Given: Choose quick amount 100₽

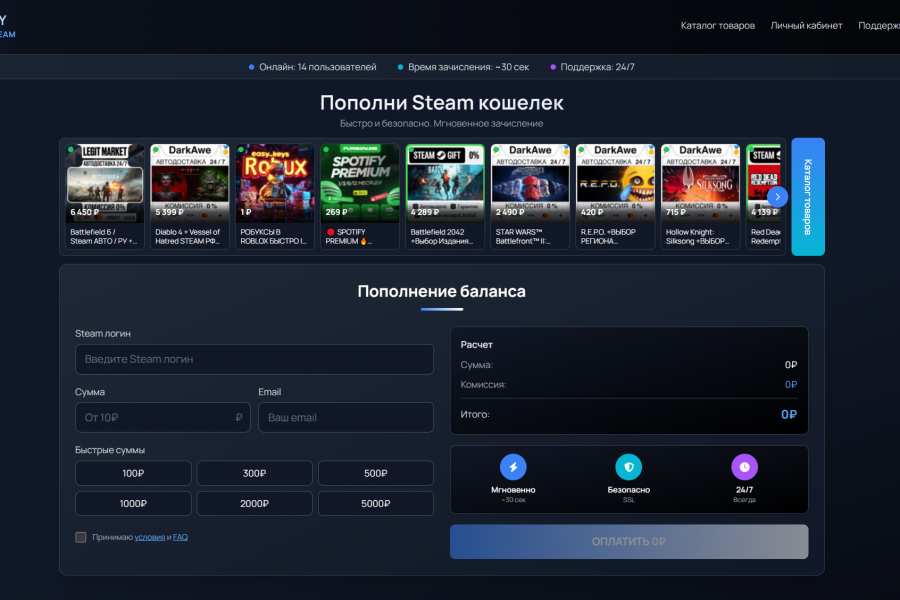Looking at the screenshot, I should pyautogui.click(x=133, y=473).
